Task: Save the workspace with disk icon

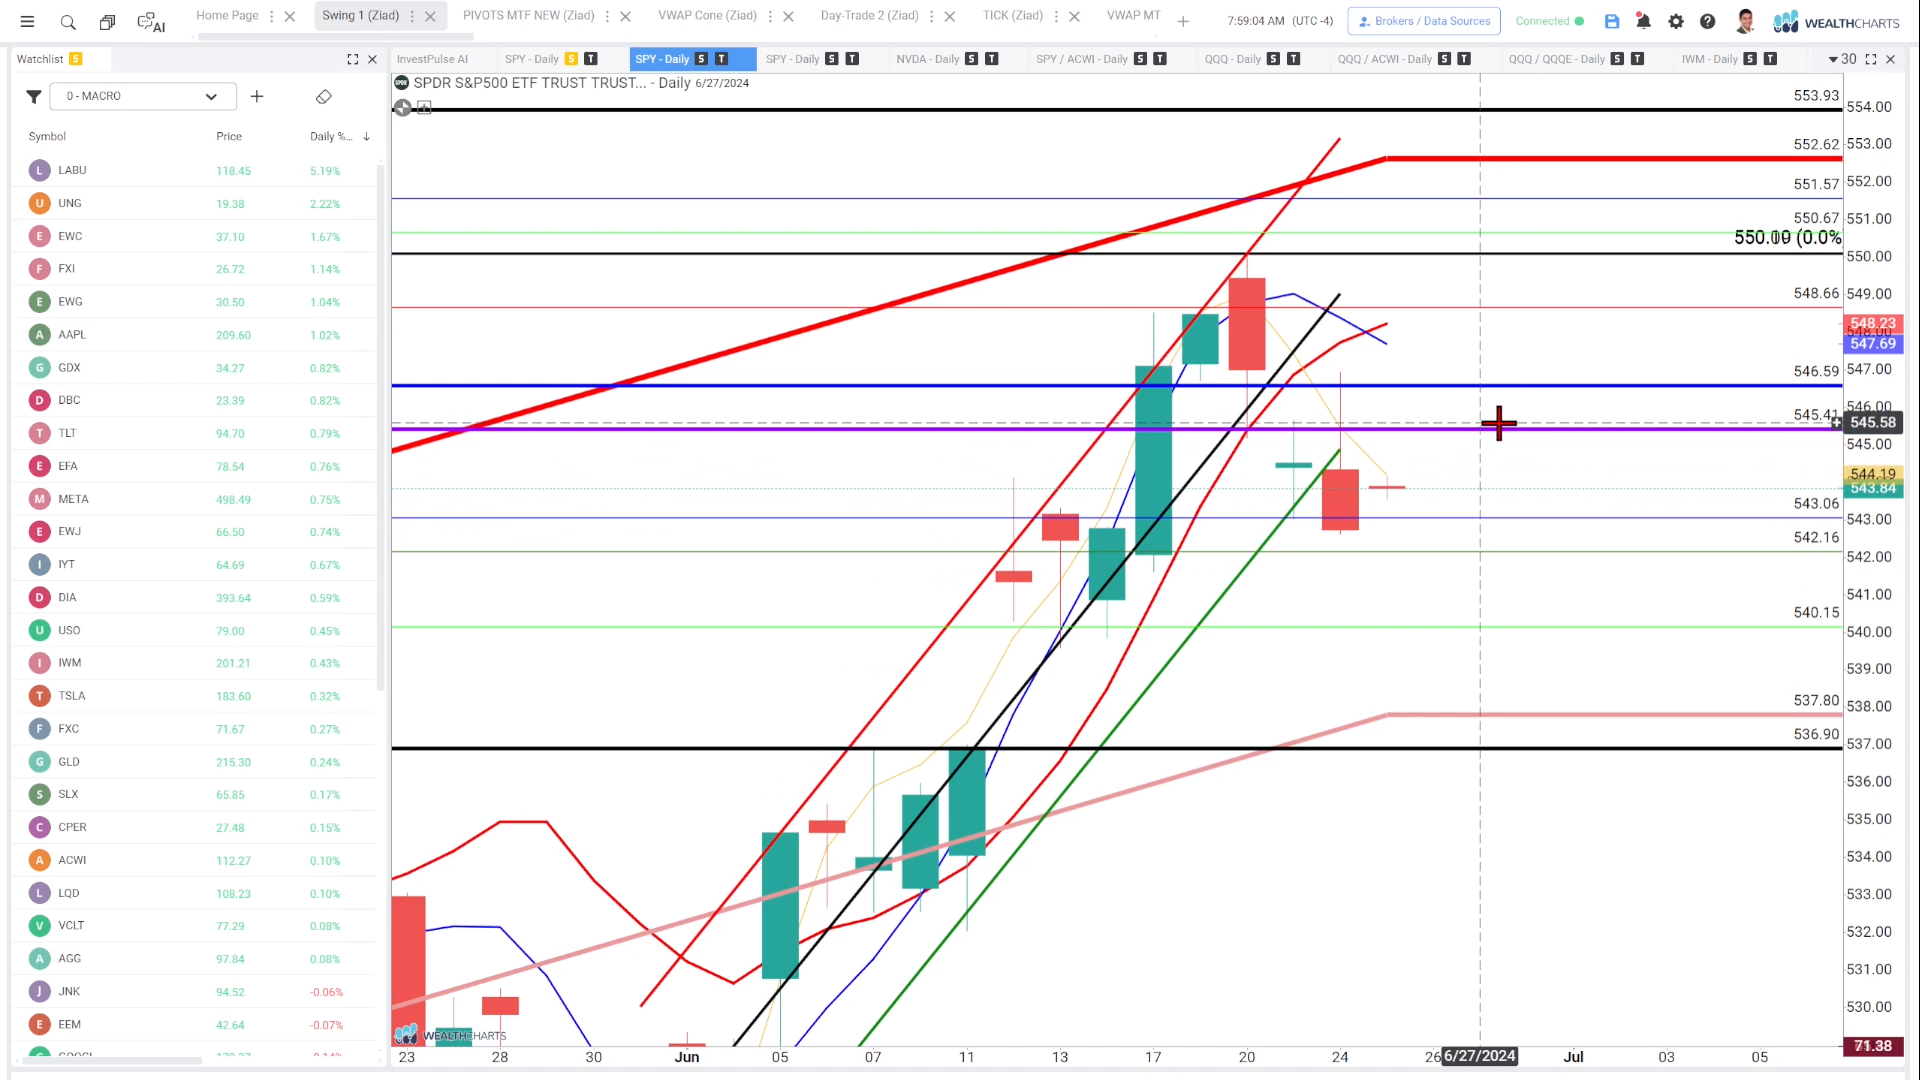Action: pyautogui.click(x=1612, y=21)
